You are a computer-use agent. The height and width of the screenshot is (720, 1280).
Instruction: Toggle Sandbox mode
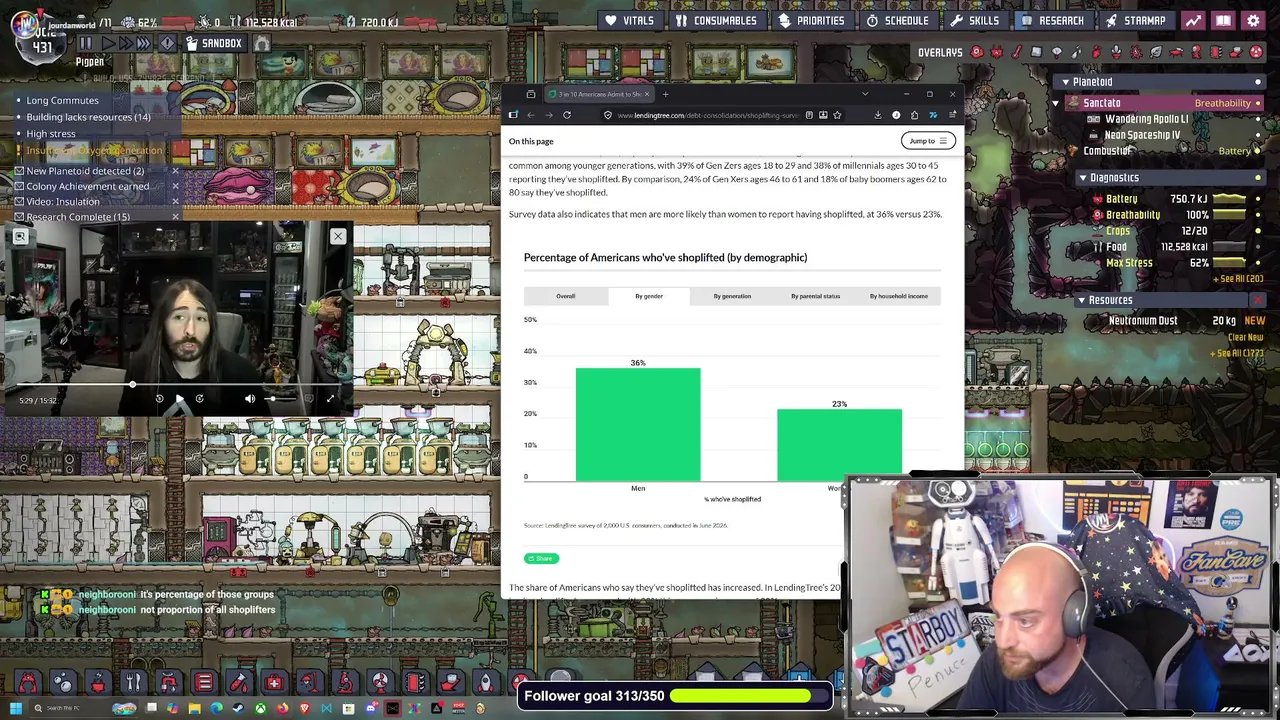pos(213,43)
